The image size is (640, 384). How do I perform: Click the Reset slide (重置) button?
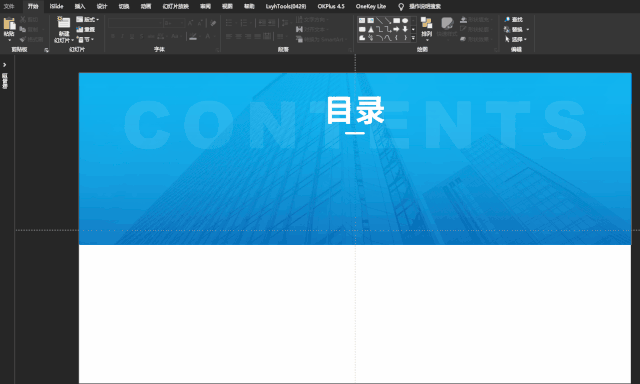pos(86,29)
